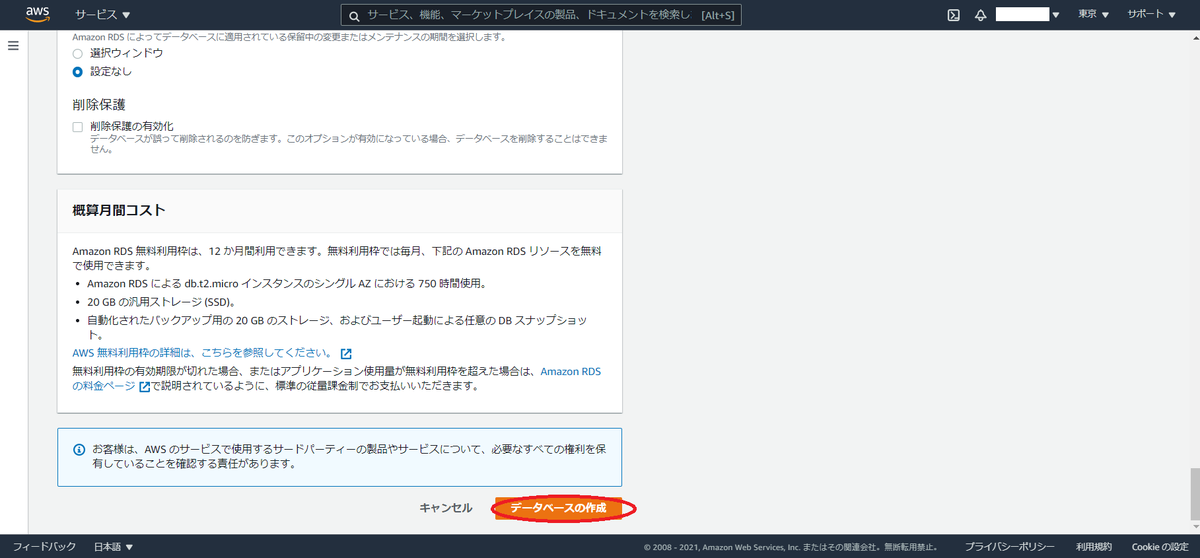Click the データベースの作成 button
The image size is (1200, 558).
tap(559, 508)
